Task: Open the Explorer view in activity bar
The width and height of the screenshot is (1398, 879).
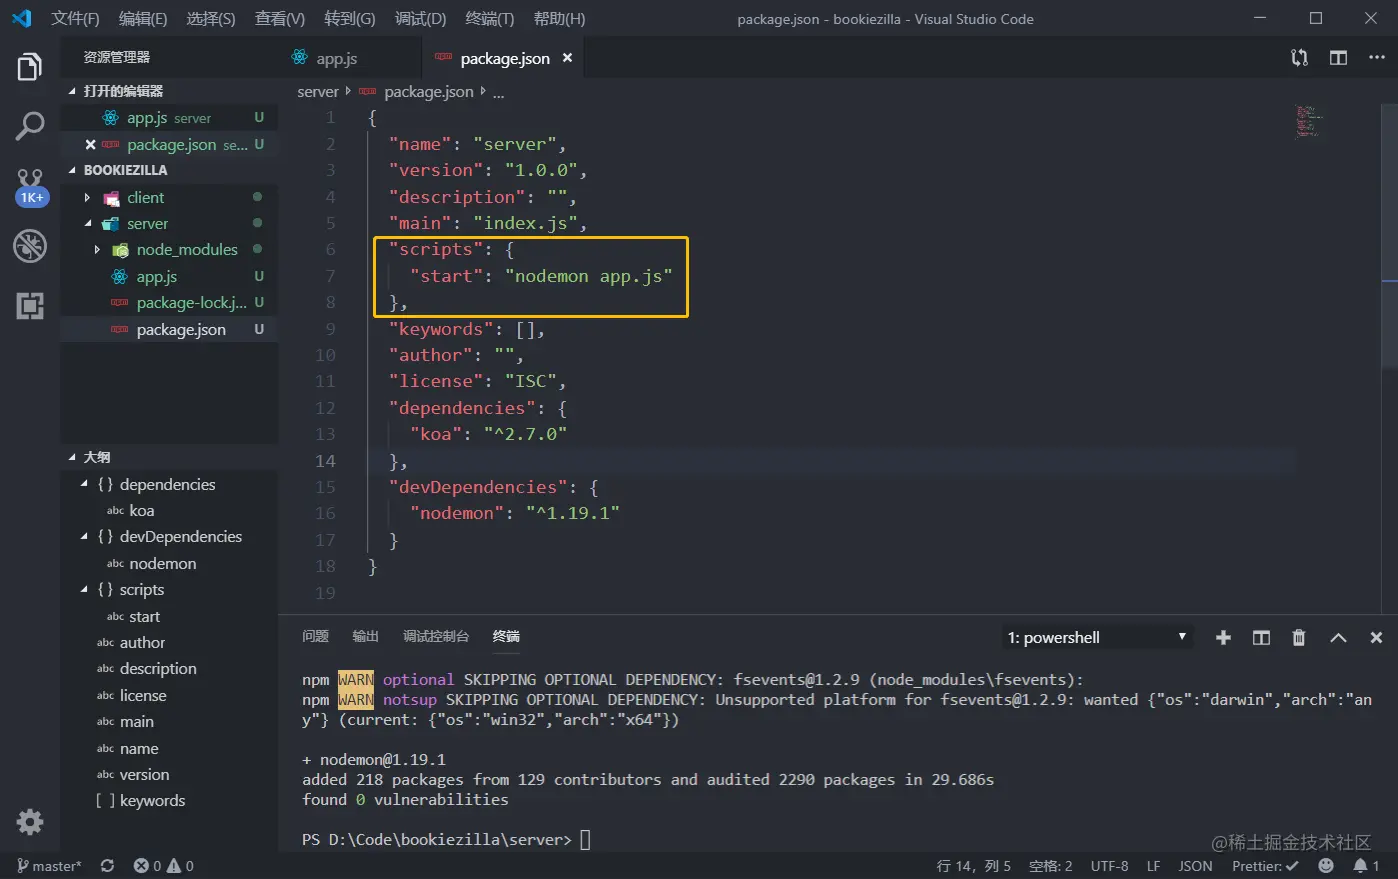Action: (30, 68)
